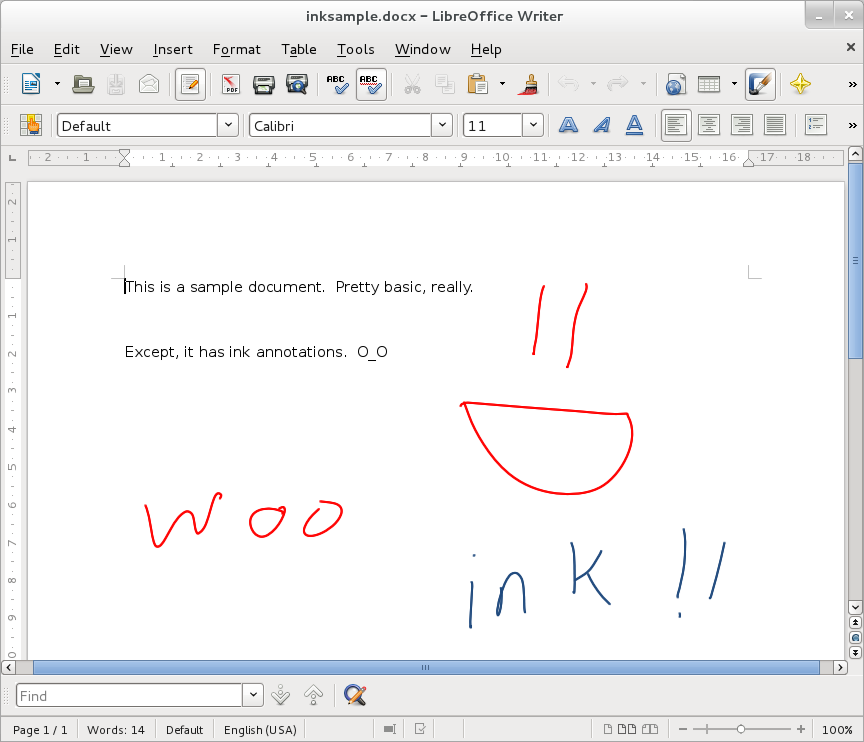Open the Calibri font name dropdown
The image size is (864, 742).
[x=441, y=124]
